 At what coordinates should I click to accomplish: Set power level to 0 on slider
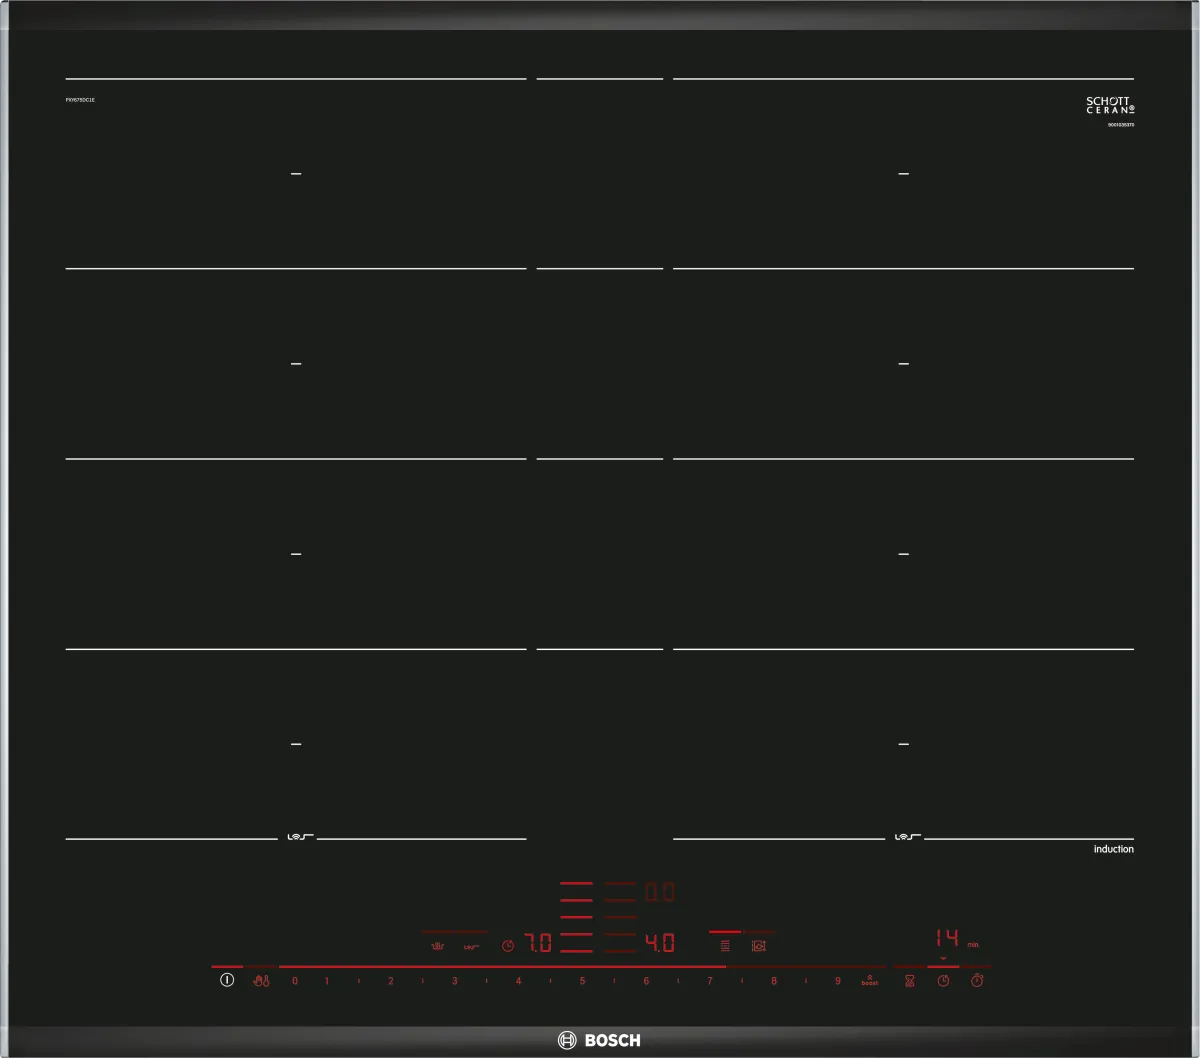tap(294, 982)
